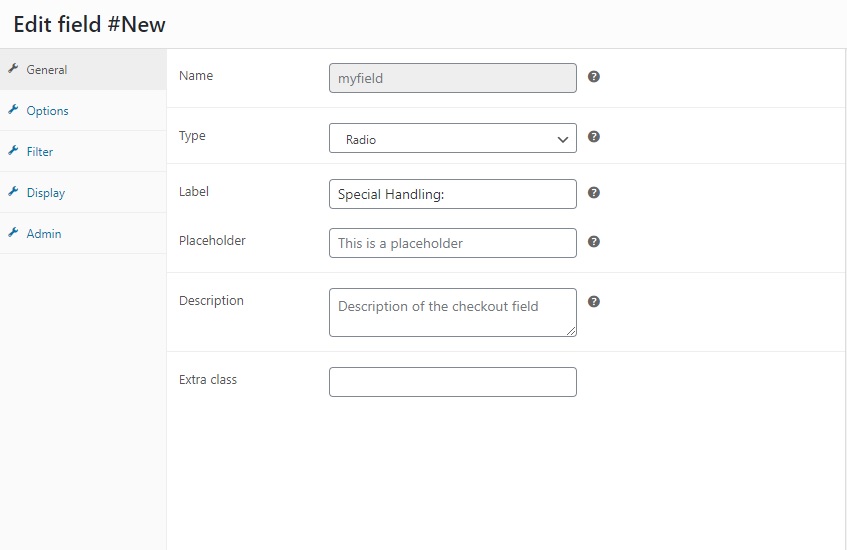Click the wrench icon beside Filter
Screen dimensions: 847x550
point(14,151)
